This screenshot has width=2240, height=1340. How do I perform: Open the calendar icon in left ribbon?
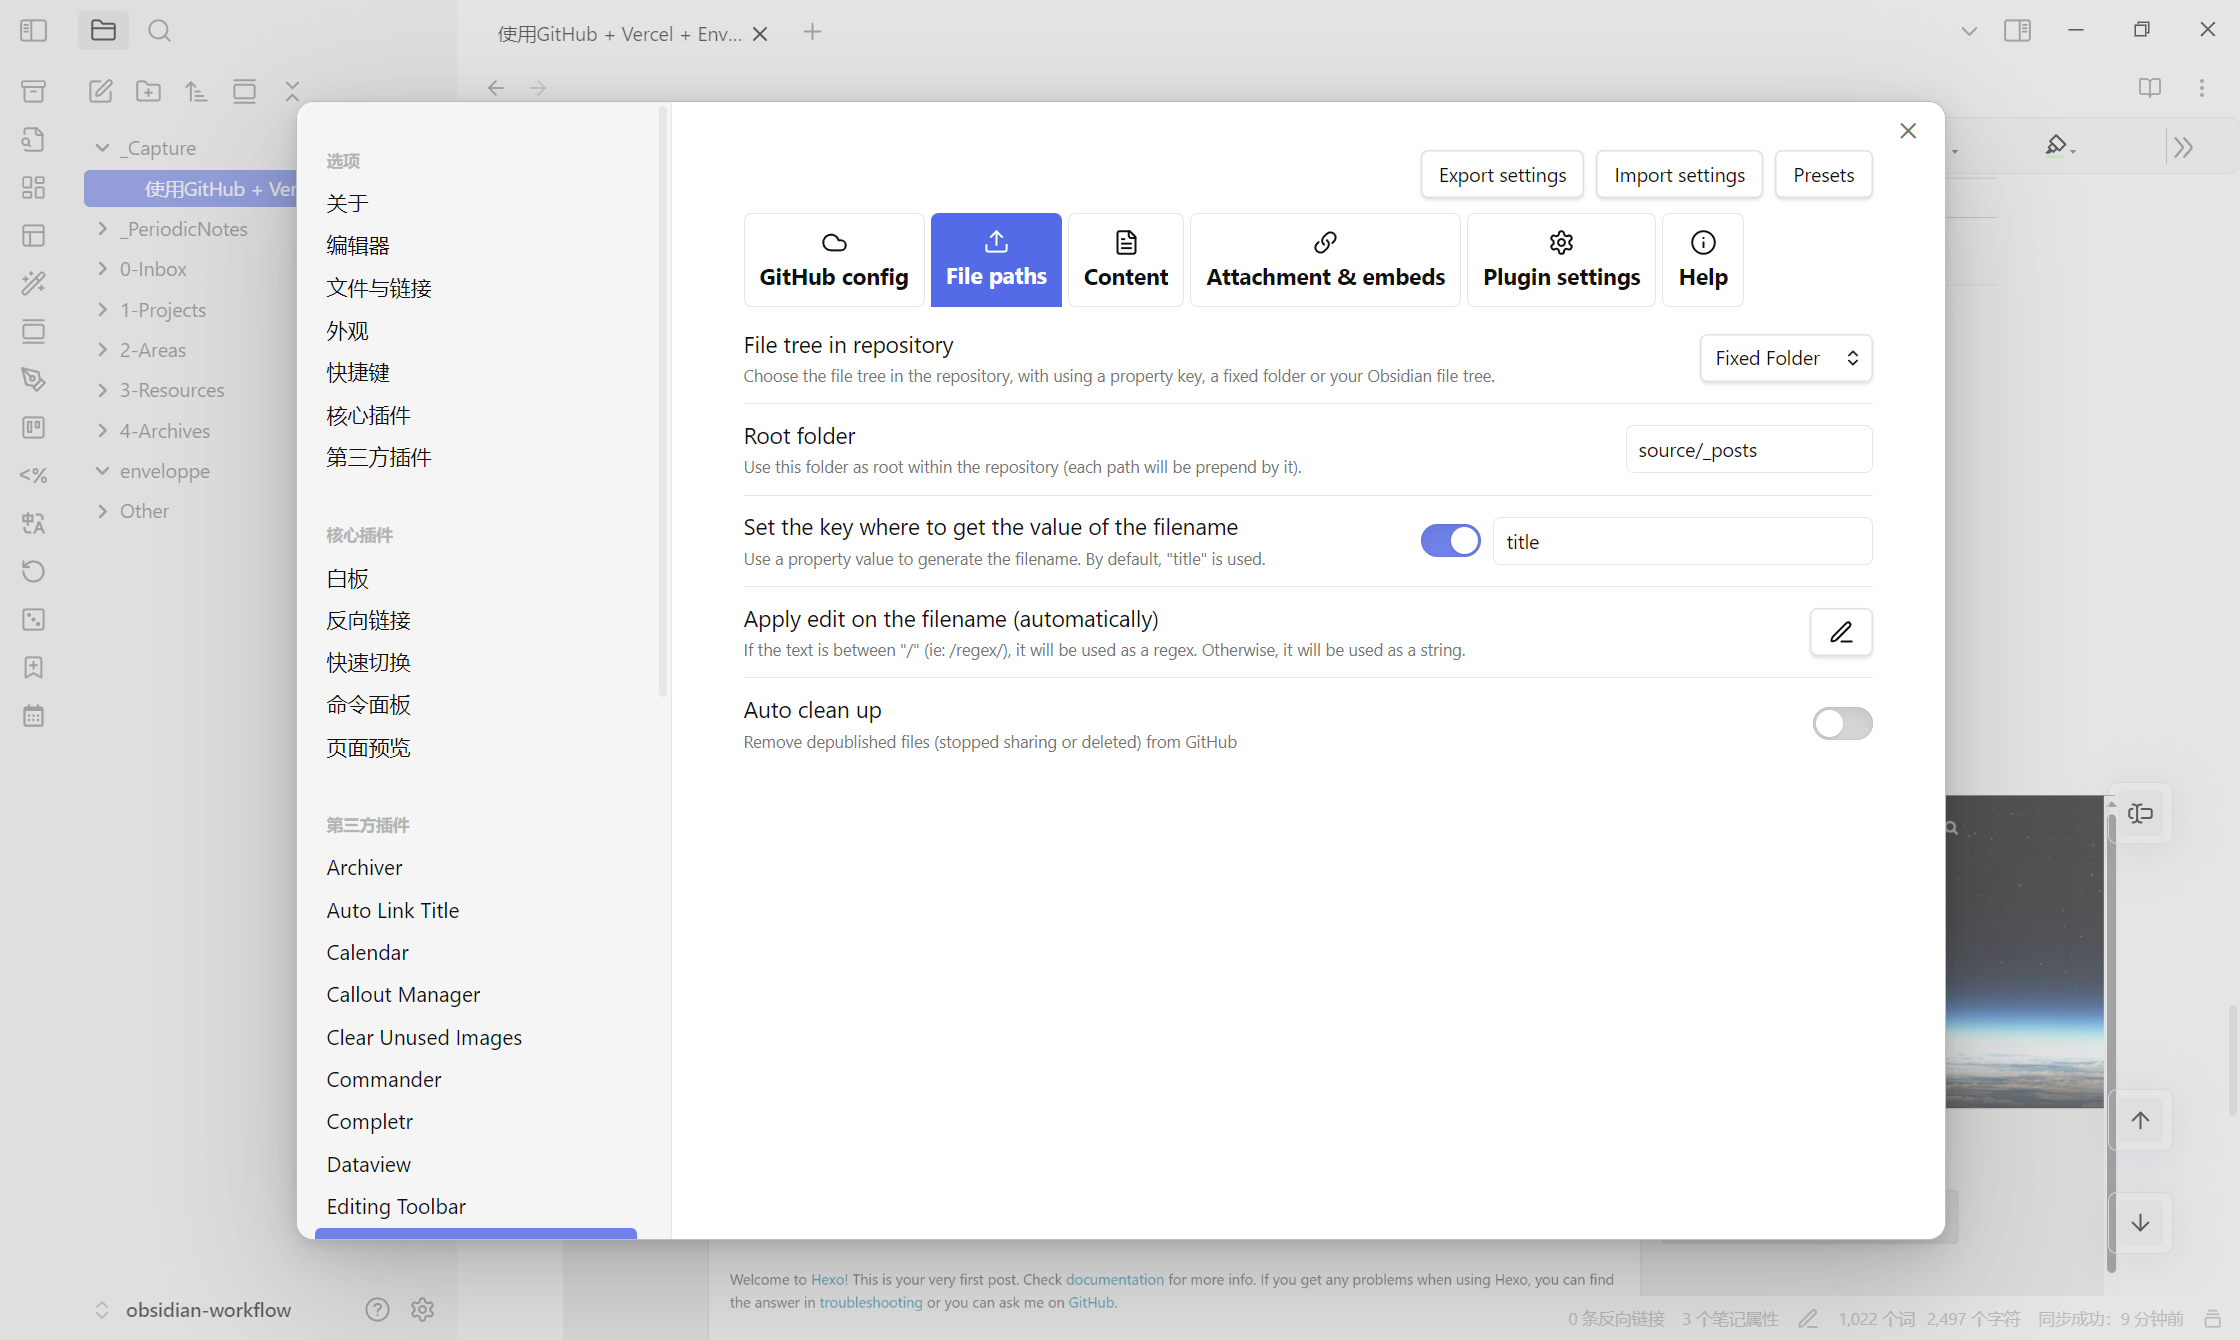(x=33, y=716)
